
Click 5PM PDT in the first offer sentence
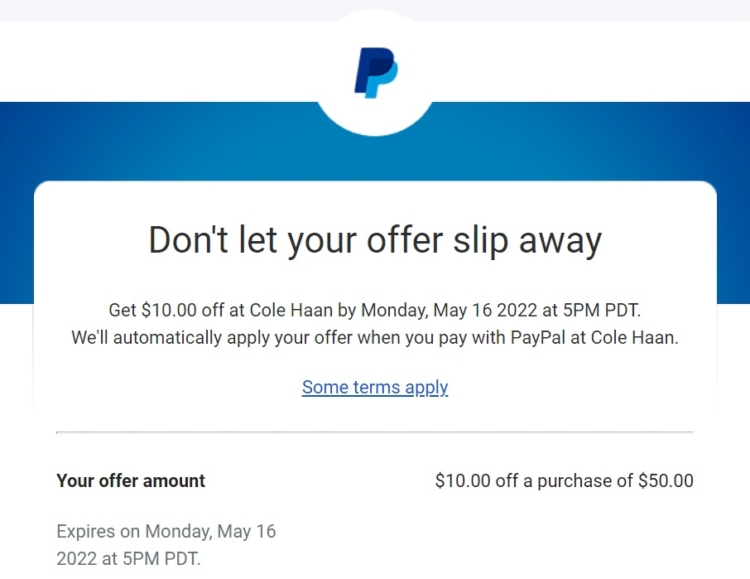point(601,310)
